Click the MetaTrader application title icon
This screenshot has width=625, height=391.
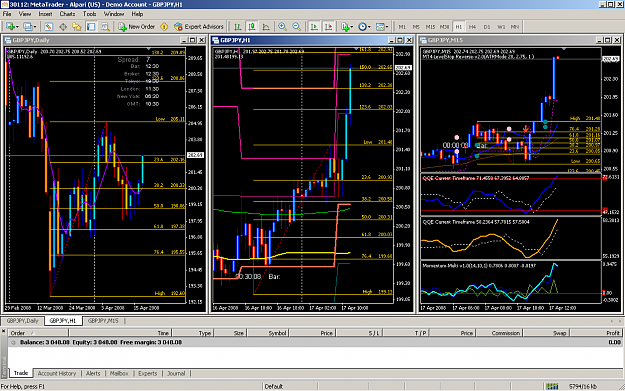coord(4,4)
